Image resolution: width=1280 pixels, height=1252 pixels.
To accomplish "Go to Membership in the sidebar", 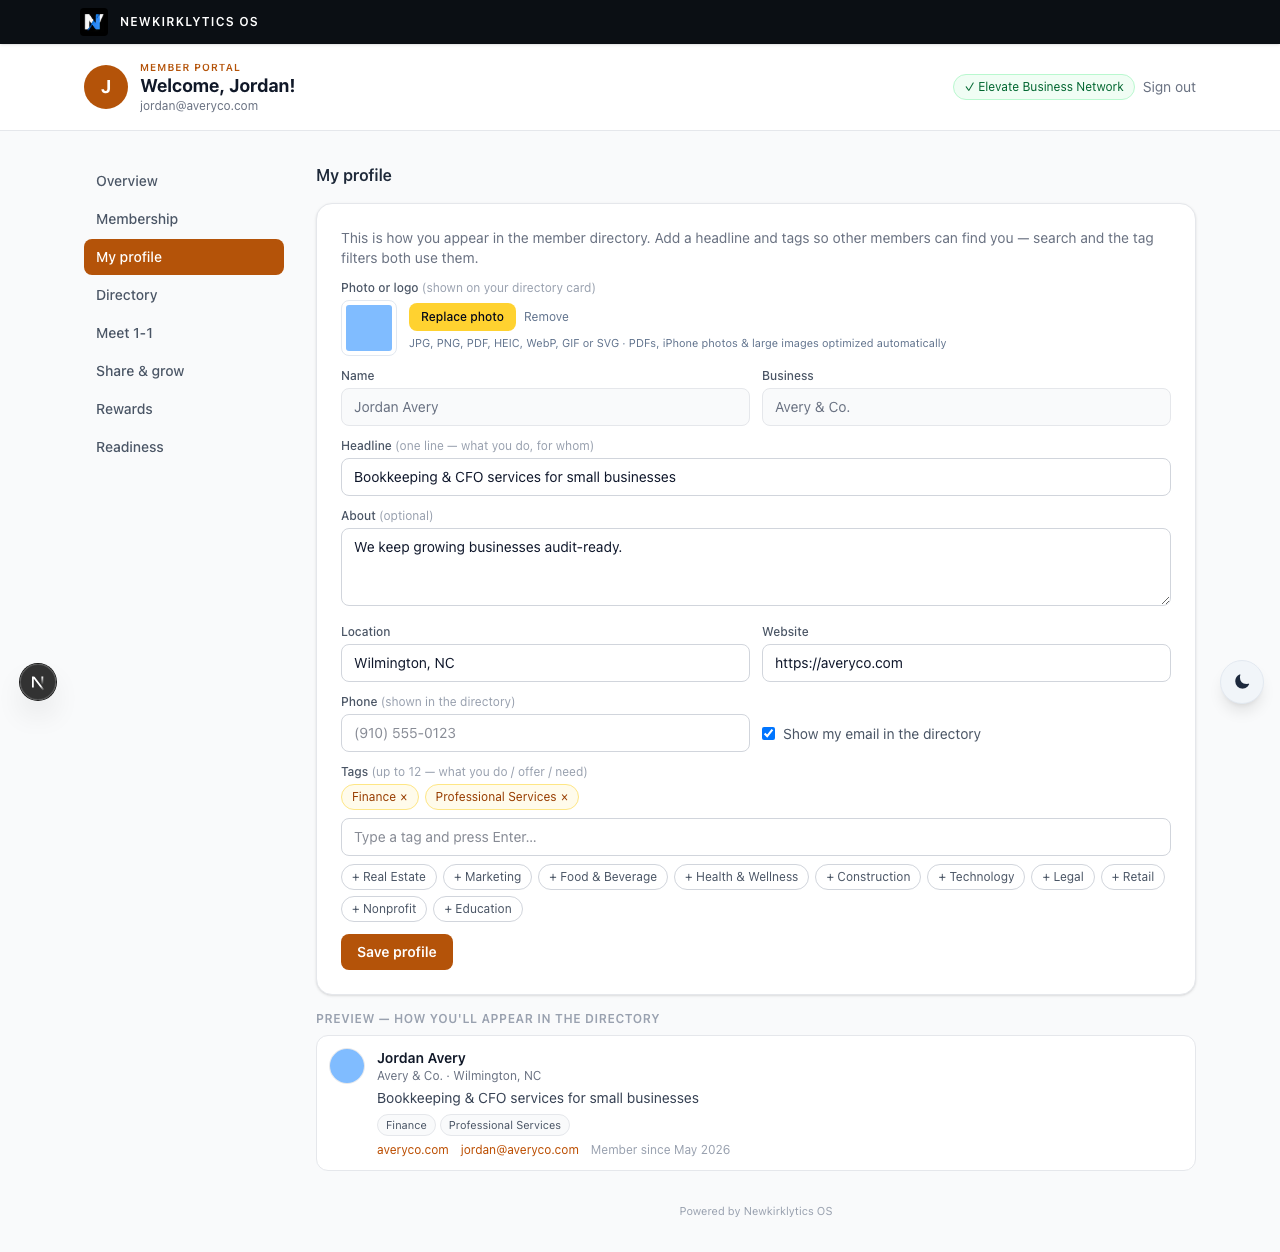I will coord(184,219).
